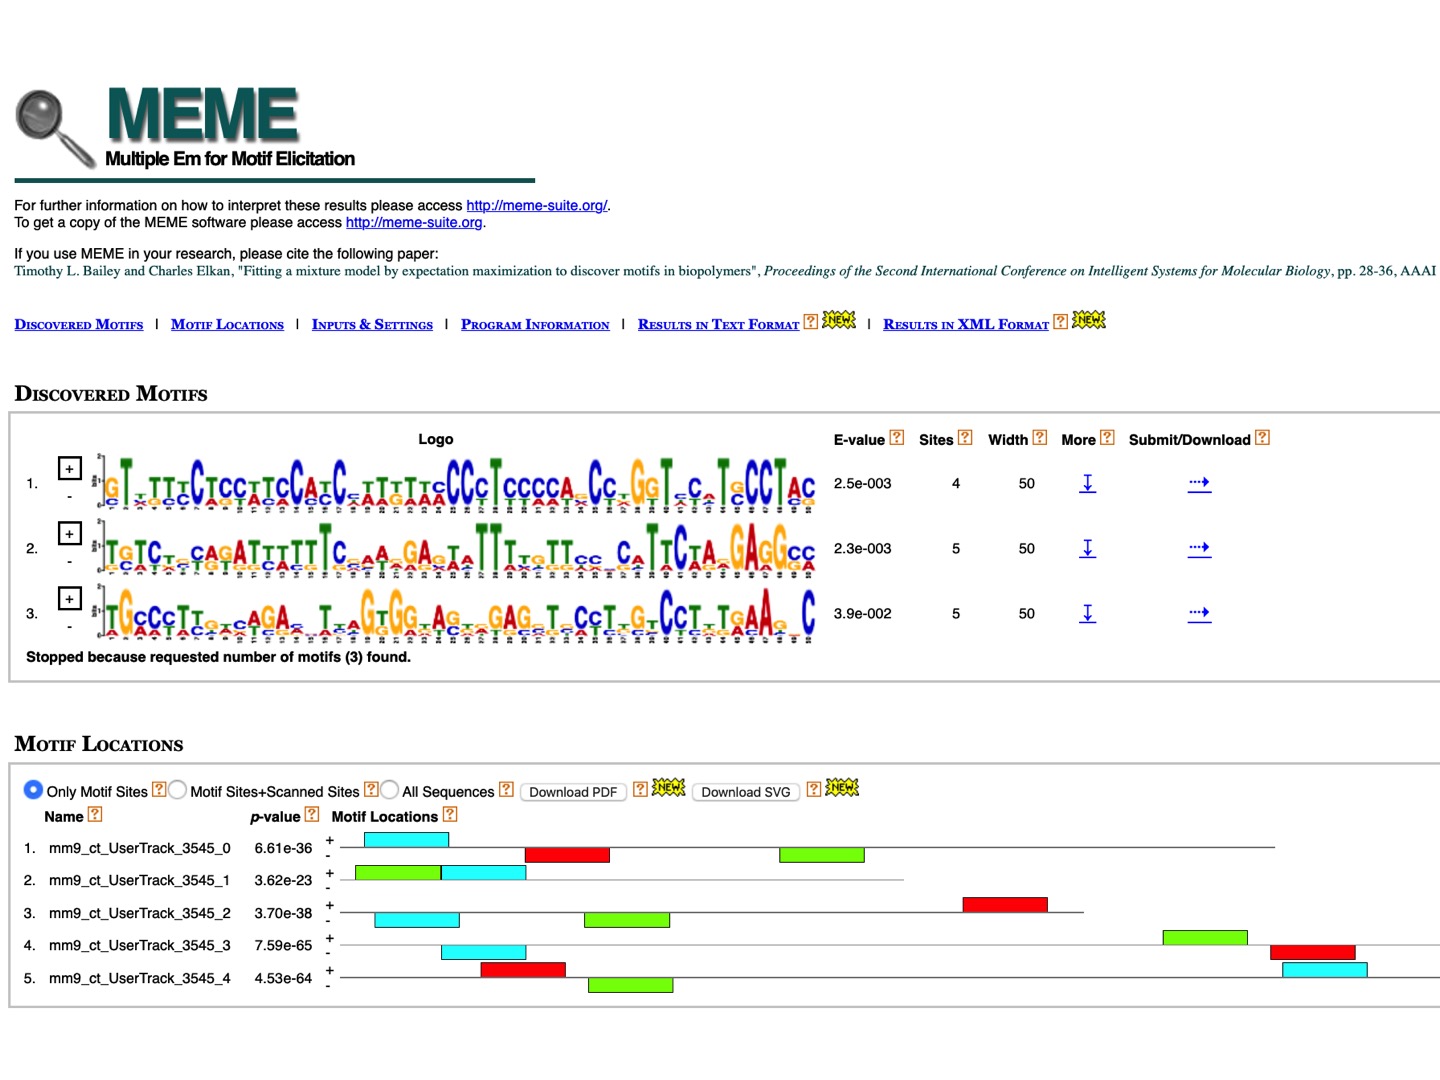The height and width of the screenshot is (1080, 1440).
Task: Open help icon after Download SVG button
Action: (x=814, y=790)
